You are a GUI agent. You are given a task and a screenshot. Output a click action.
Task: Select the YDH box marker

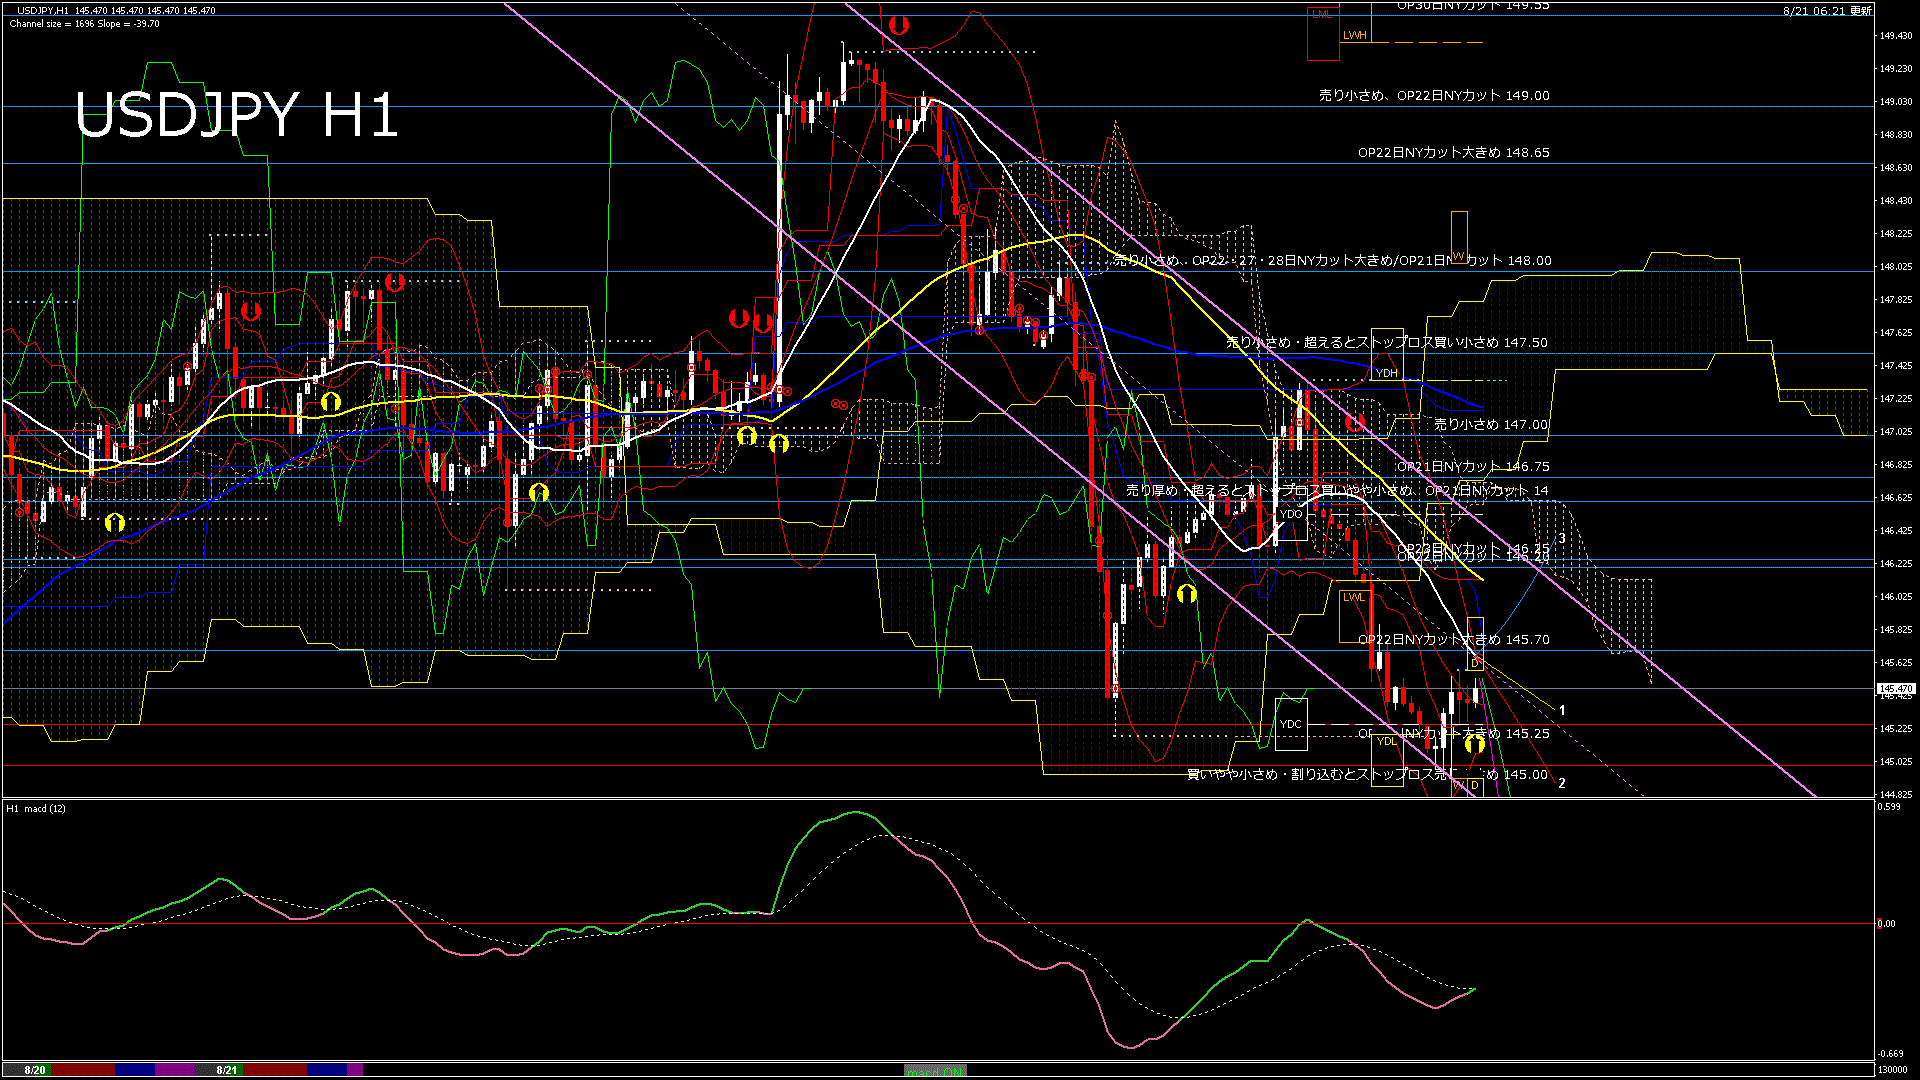tap(1386, 373)
